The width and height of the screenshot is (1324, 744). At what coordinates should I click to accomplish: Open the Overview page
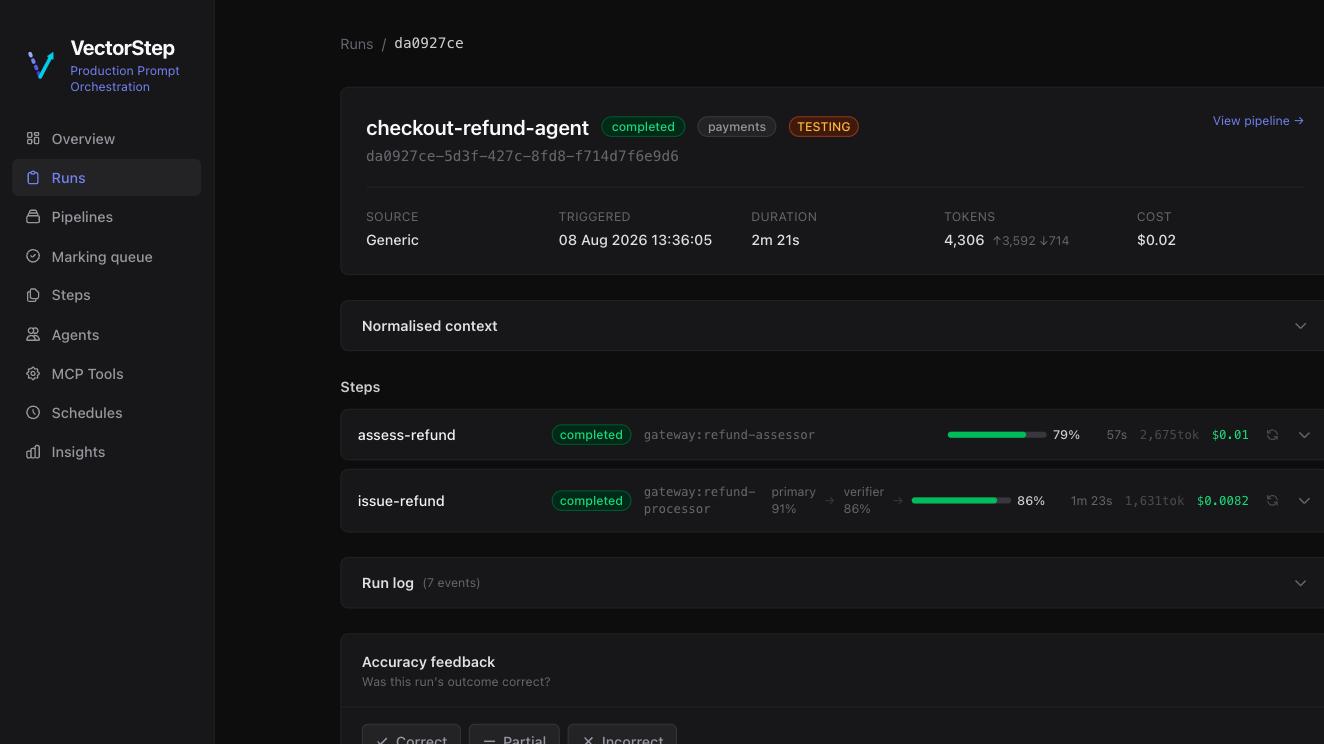(x=107, y=138)
